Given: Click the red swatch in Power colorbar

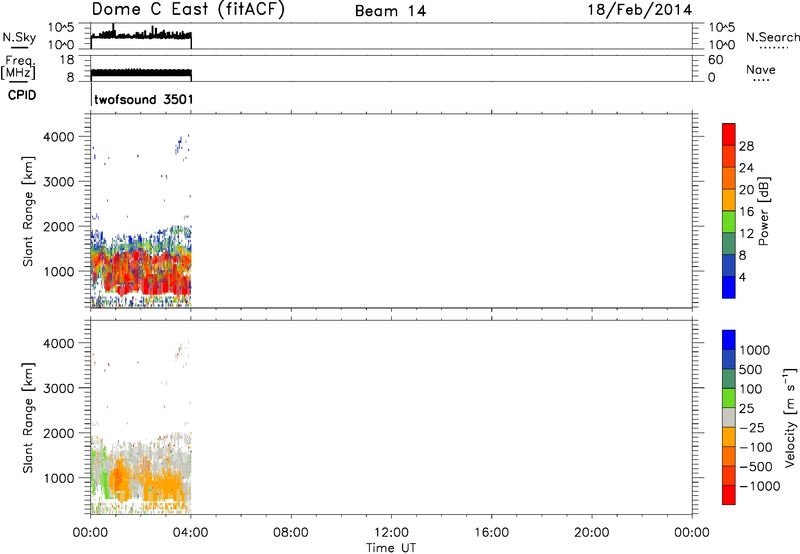Looking at the screenshot, I should [x=729, y=134].
